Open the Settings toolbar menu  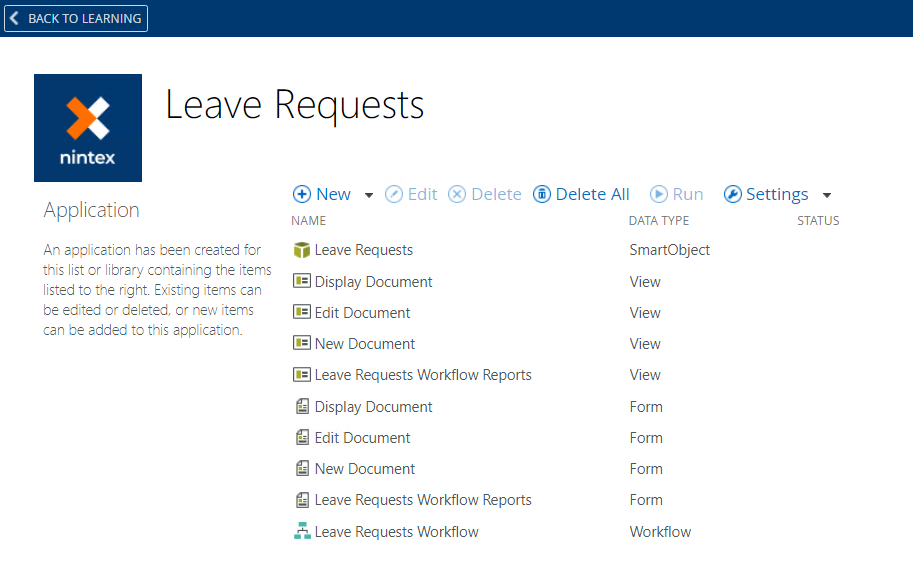coord(777,194)
